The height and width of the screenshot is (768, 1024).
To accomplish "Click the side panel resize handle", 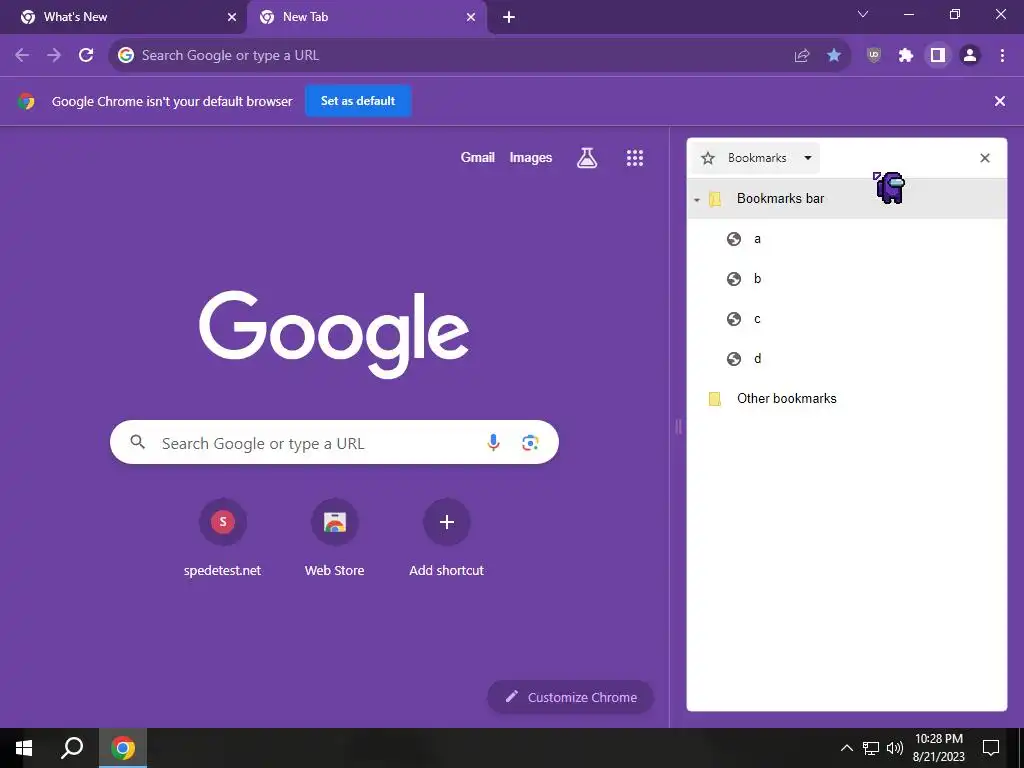I will pos(678,427).
